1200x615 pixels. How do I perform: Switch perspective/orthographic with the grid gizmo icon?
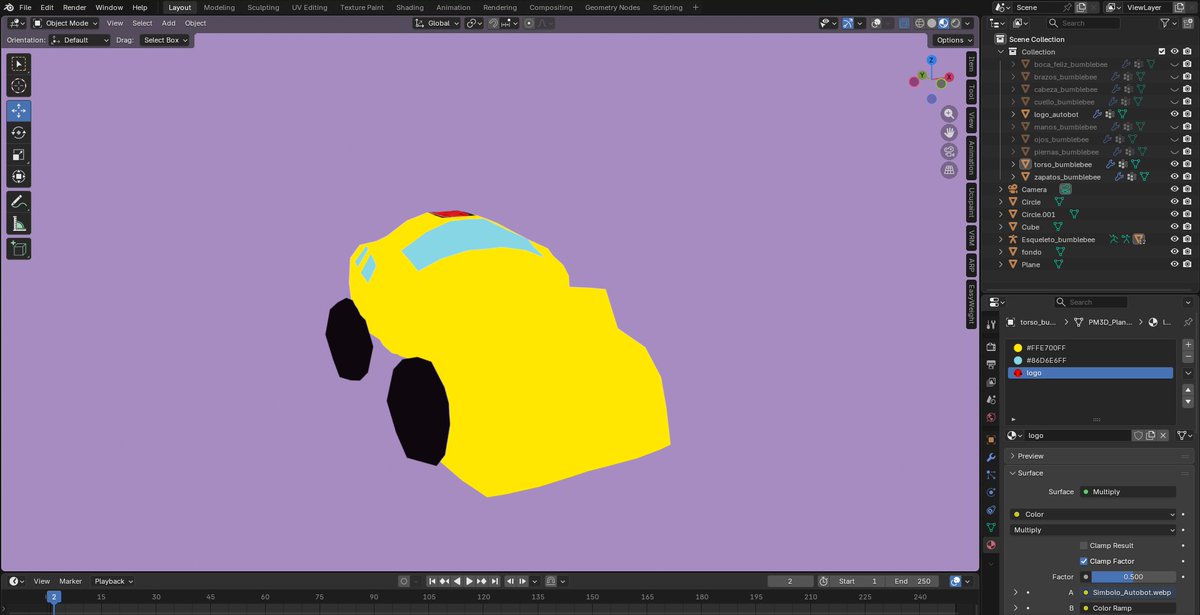tap(949, 170)
